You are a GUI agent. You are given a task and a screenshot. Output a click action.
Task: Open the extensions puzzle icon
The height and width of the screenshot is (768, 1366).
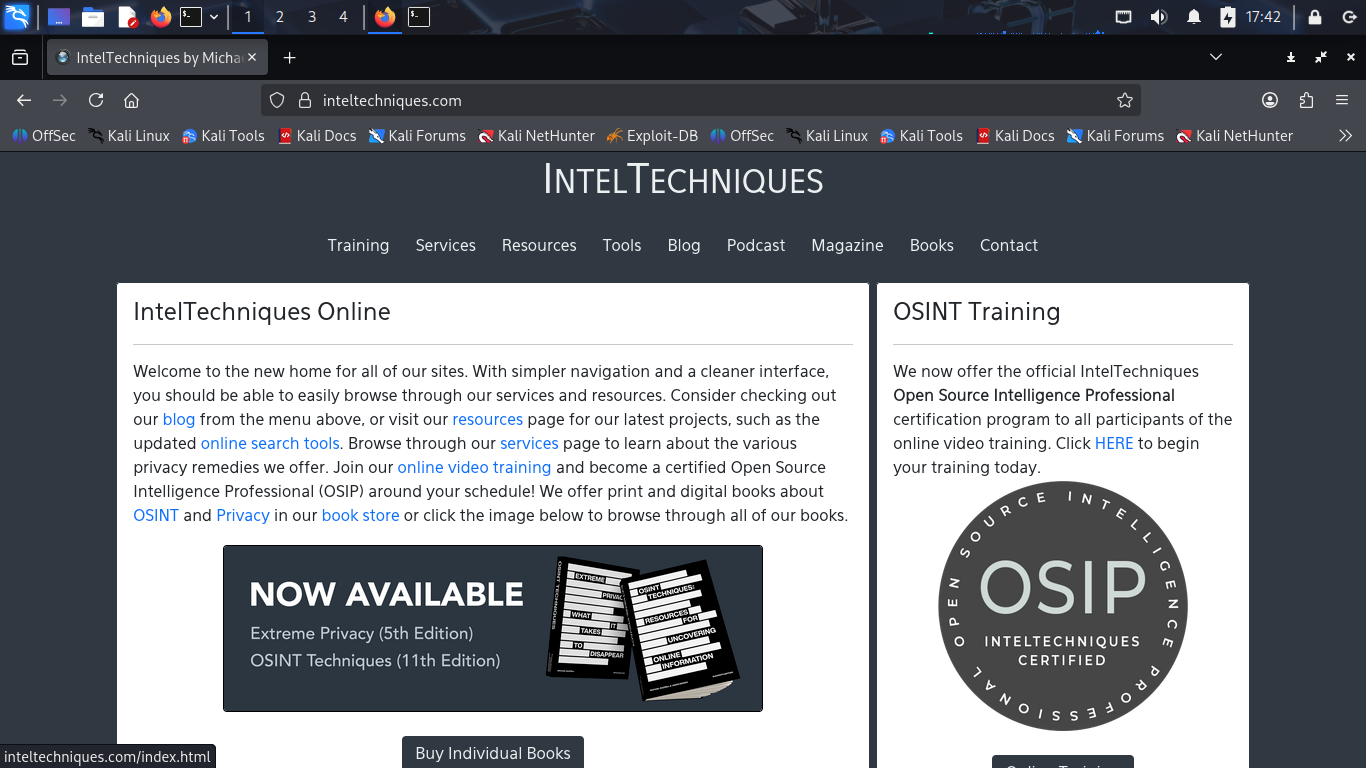pos(1306,100)
